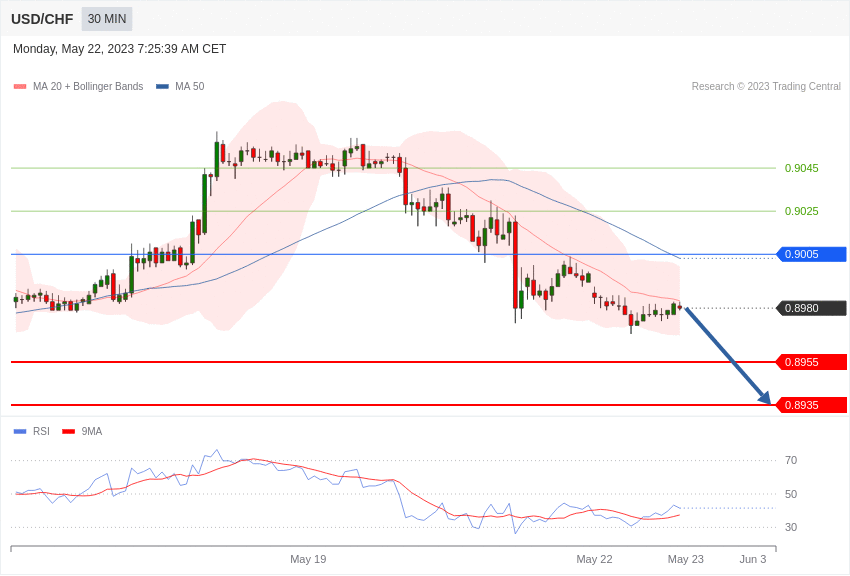Image resolution: width=850 pixels, height=576 pixels.
Task: Click the red 9MA legend swatch
Action: coord(69,432)
